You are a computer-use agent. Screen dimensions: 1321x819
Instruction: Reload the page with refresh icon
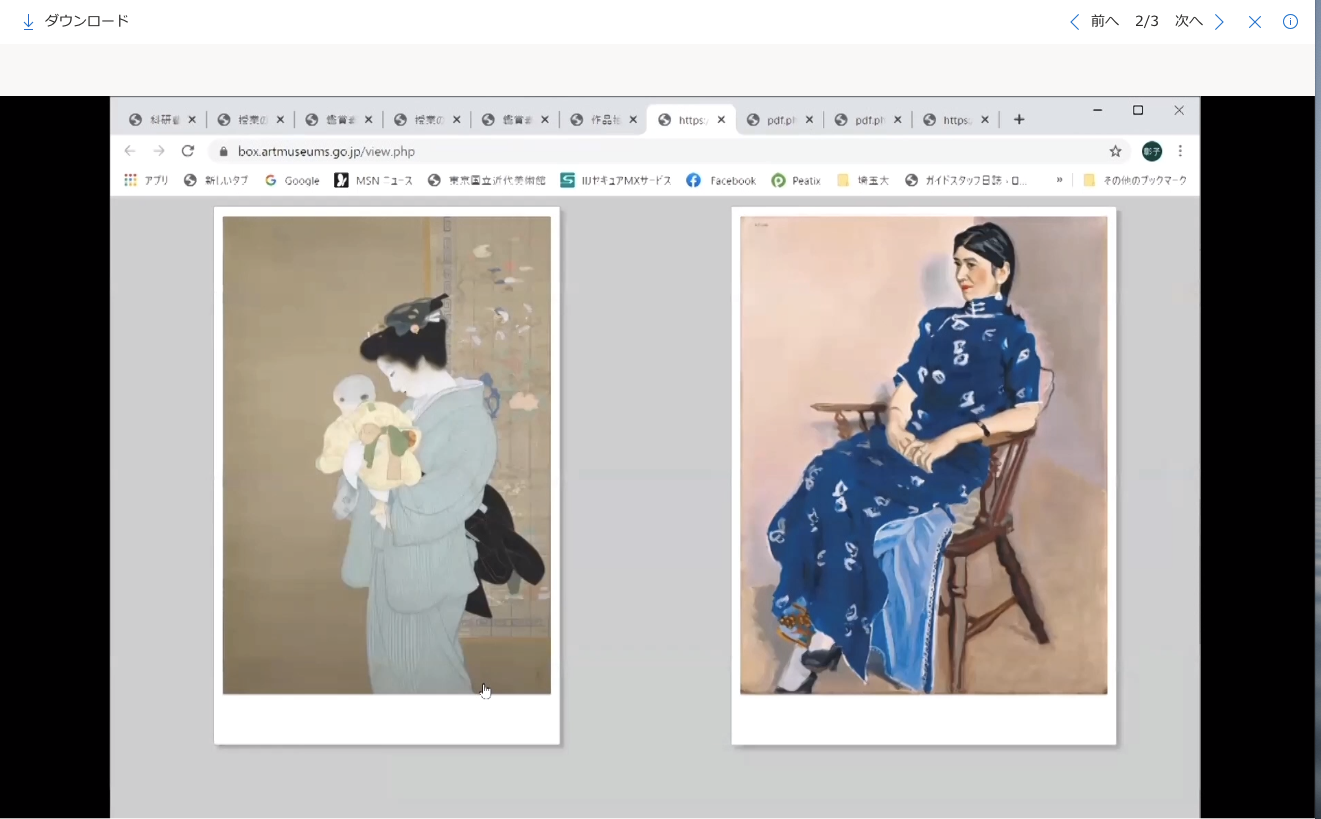[187, 151]
